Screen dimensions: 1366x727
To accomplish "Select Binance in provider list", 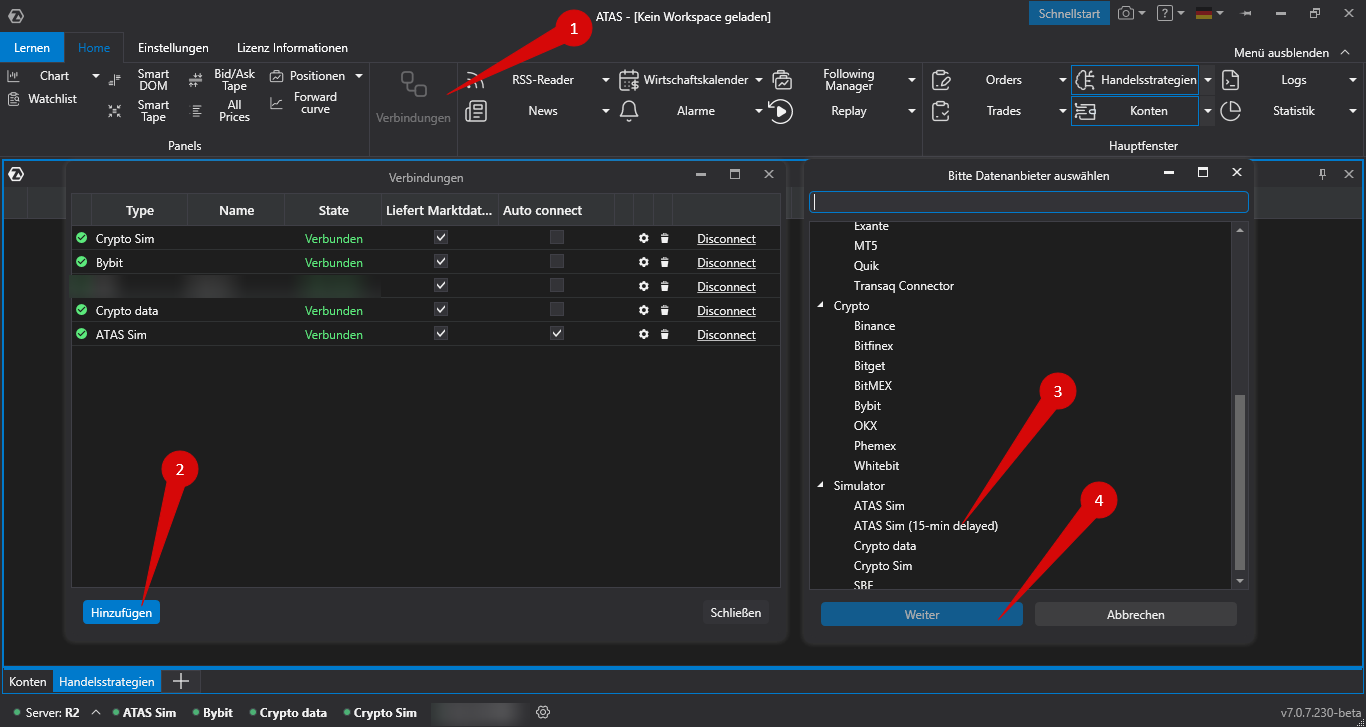I will pos(875,326).
